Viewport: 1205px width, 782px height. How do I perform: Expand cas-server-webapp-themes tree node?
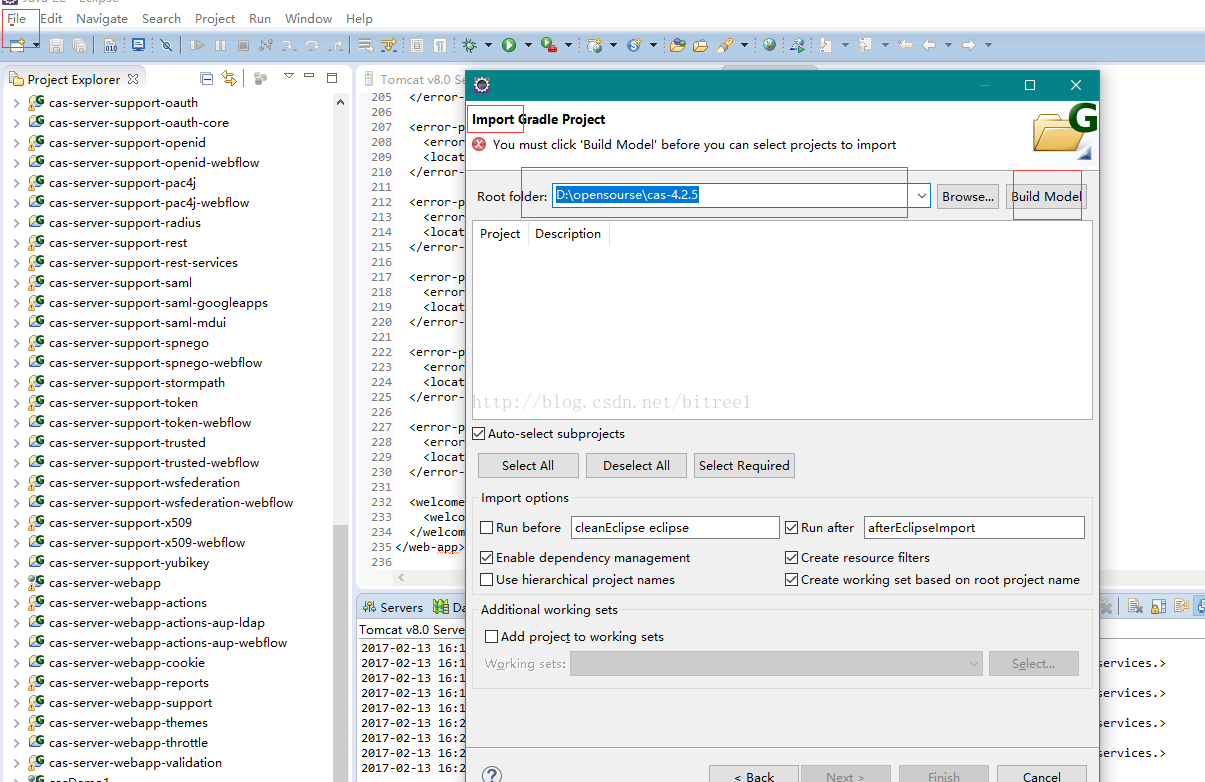click(15, 723)
